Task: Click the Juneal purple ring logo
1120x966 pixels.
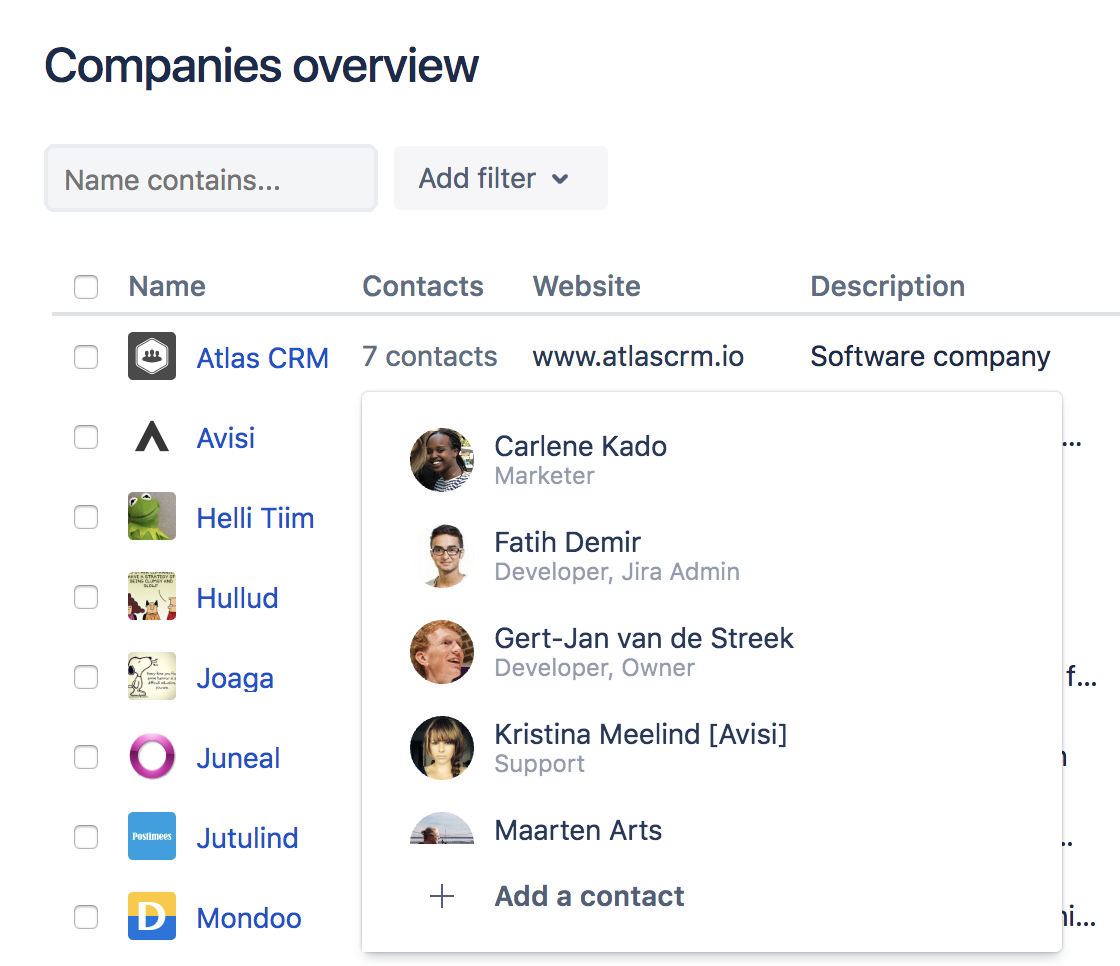Action: tap(152, 757)
